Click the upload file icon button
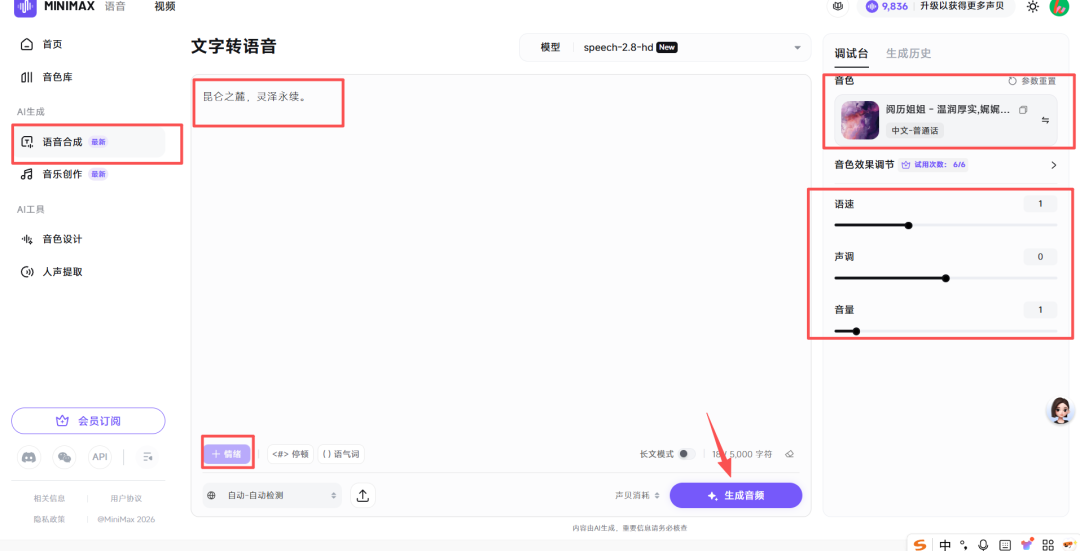This screenshot has width=1080, height=551. (363, 495)
